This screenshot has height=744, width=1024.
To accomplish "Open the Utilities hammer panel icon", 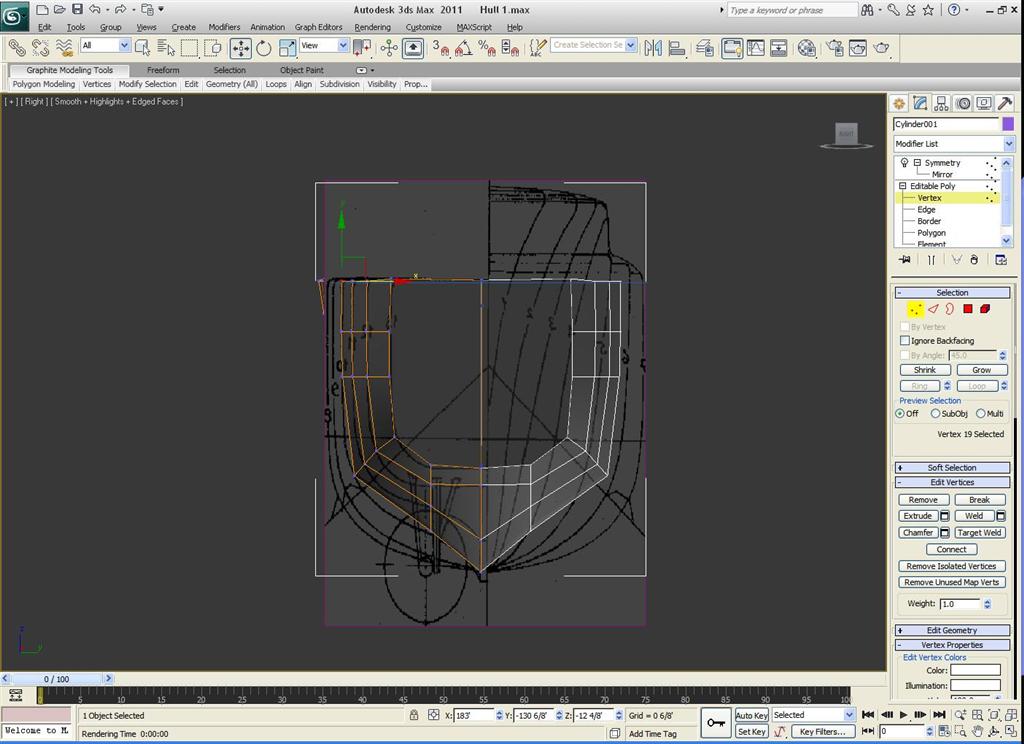I will point(1005,103).
